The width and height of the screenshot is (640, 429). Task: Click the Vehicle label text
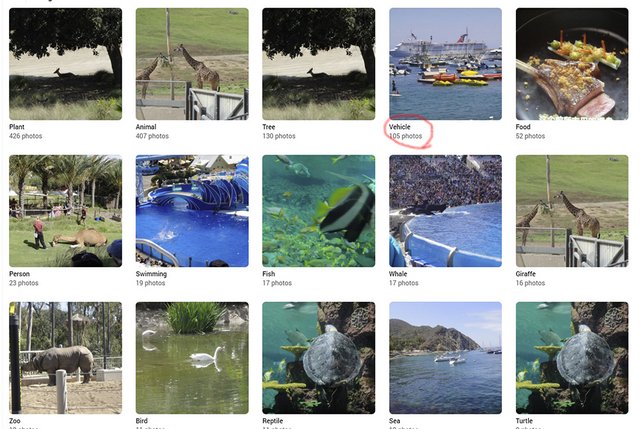tap(400, 127)
